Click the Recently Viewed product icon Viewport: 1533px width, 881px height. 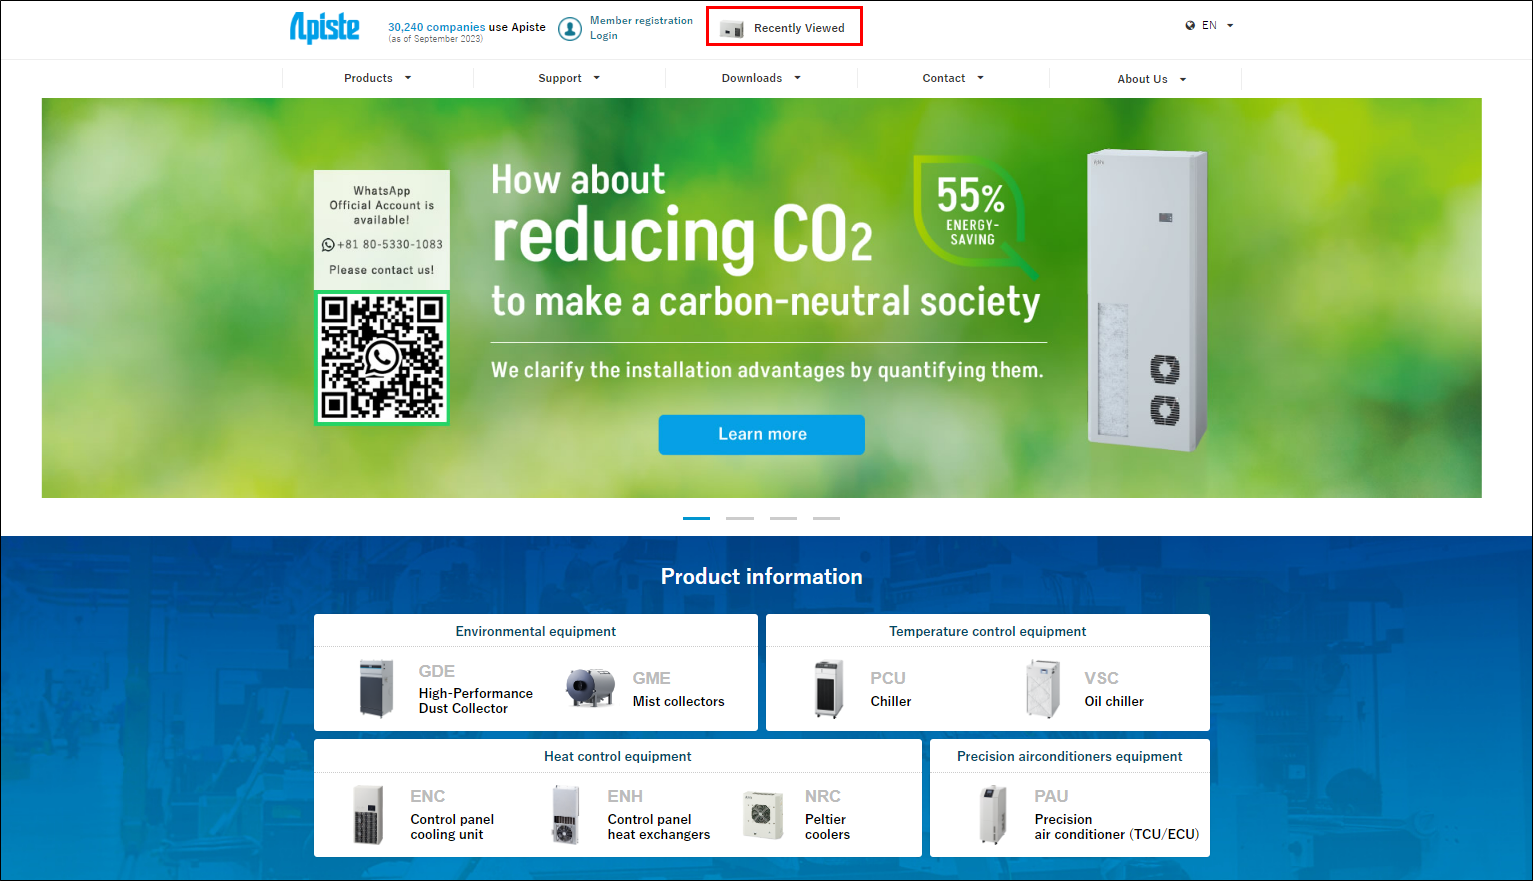click(732, 29)
